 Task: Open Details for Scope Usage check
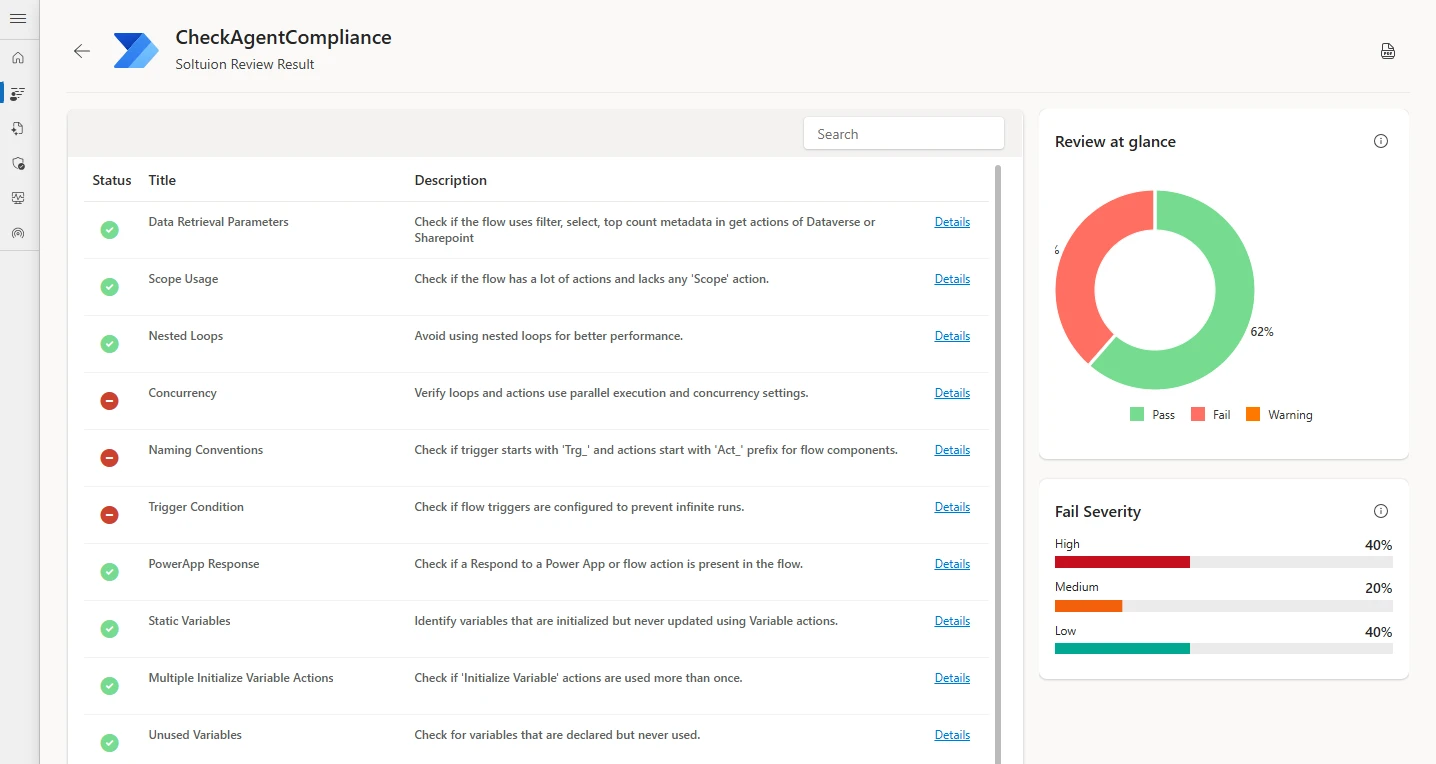(x=951, y=278)
